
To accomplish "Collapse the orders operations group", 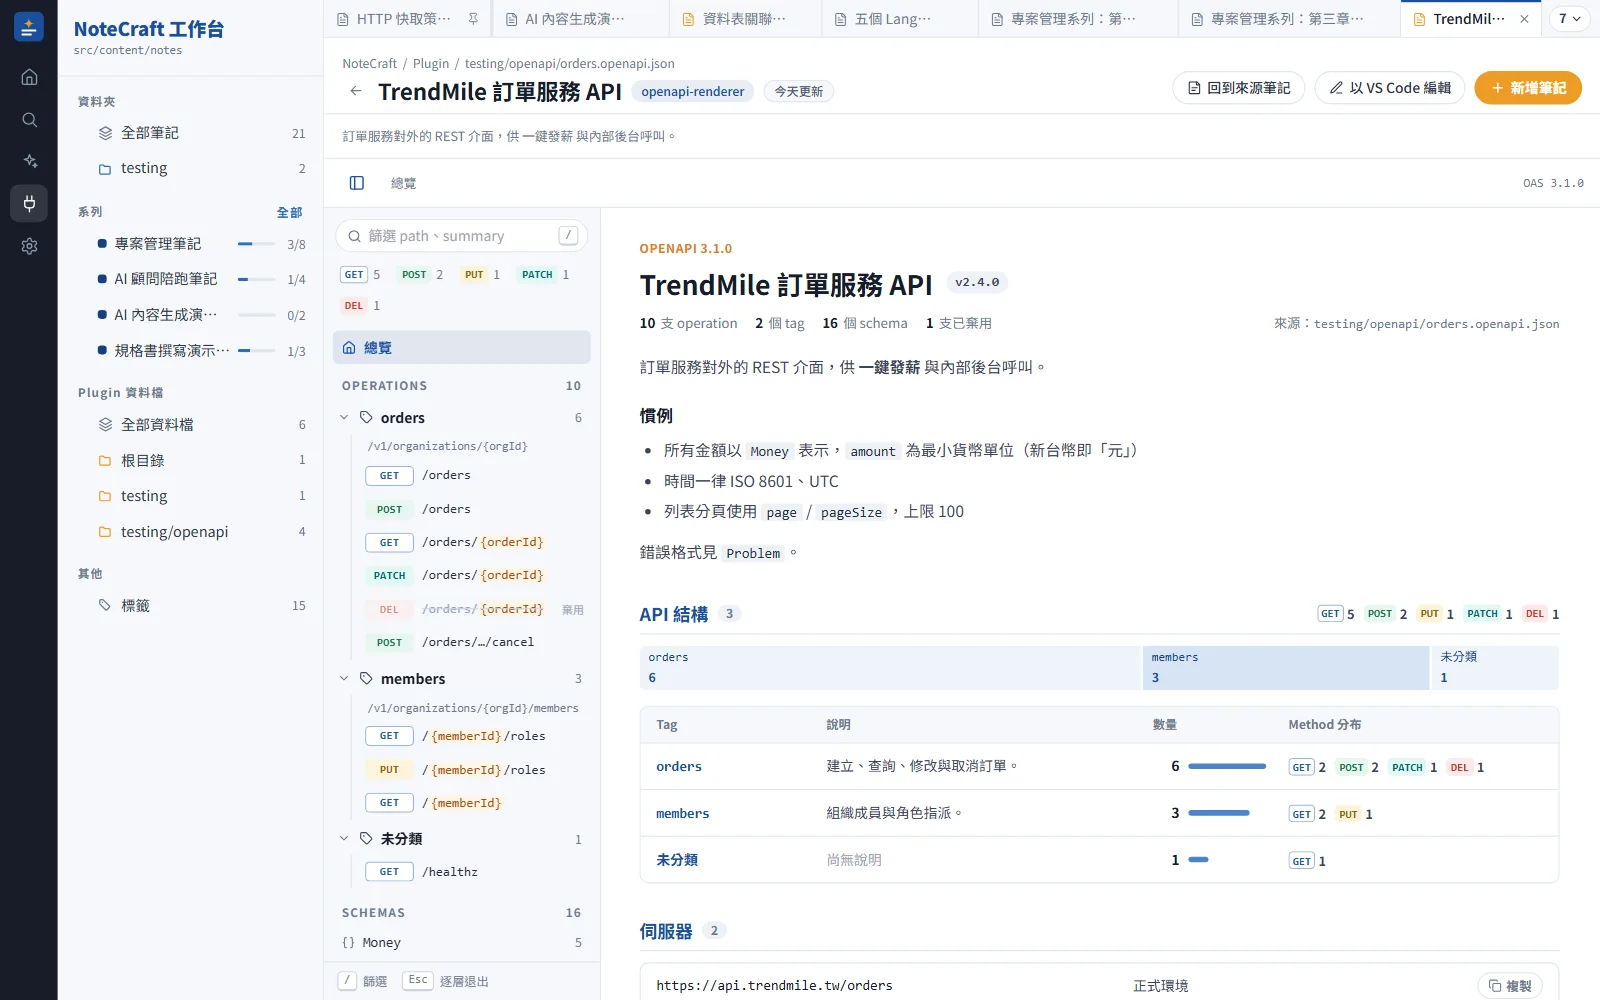I will tap(344, 417).
